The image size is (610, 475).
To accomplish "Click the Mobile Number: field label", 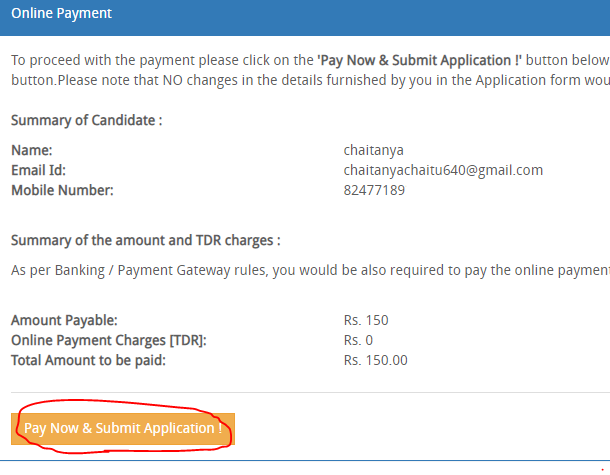I will click(x=62, y=190).
